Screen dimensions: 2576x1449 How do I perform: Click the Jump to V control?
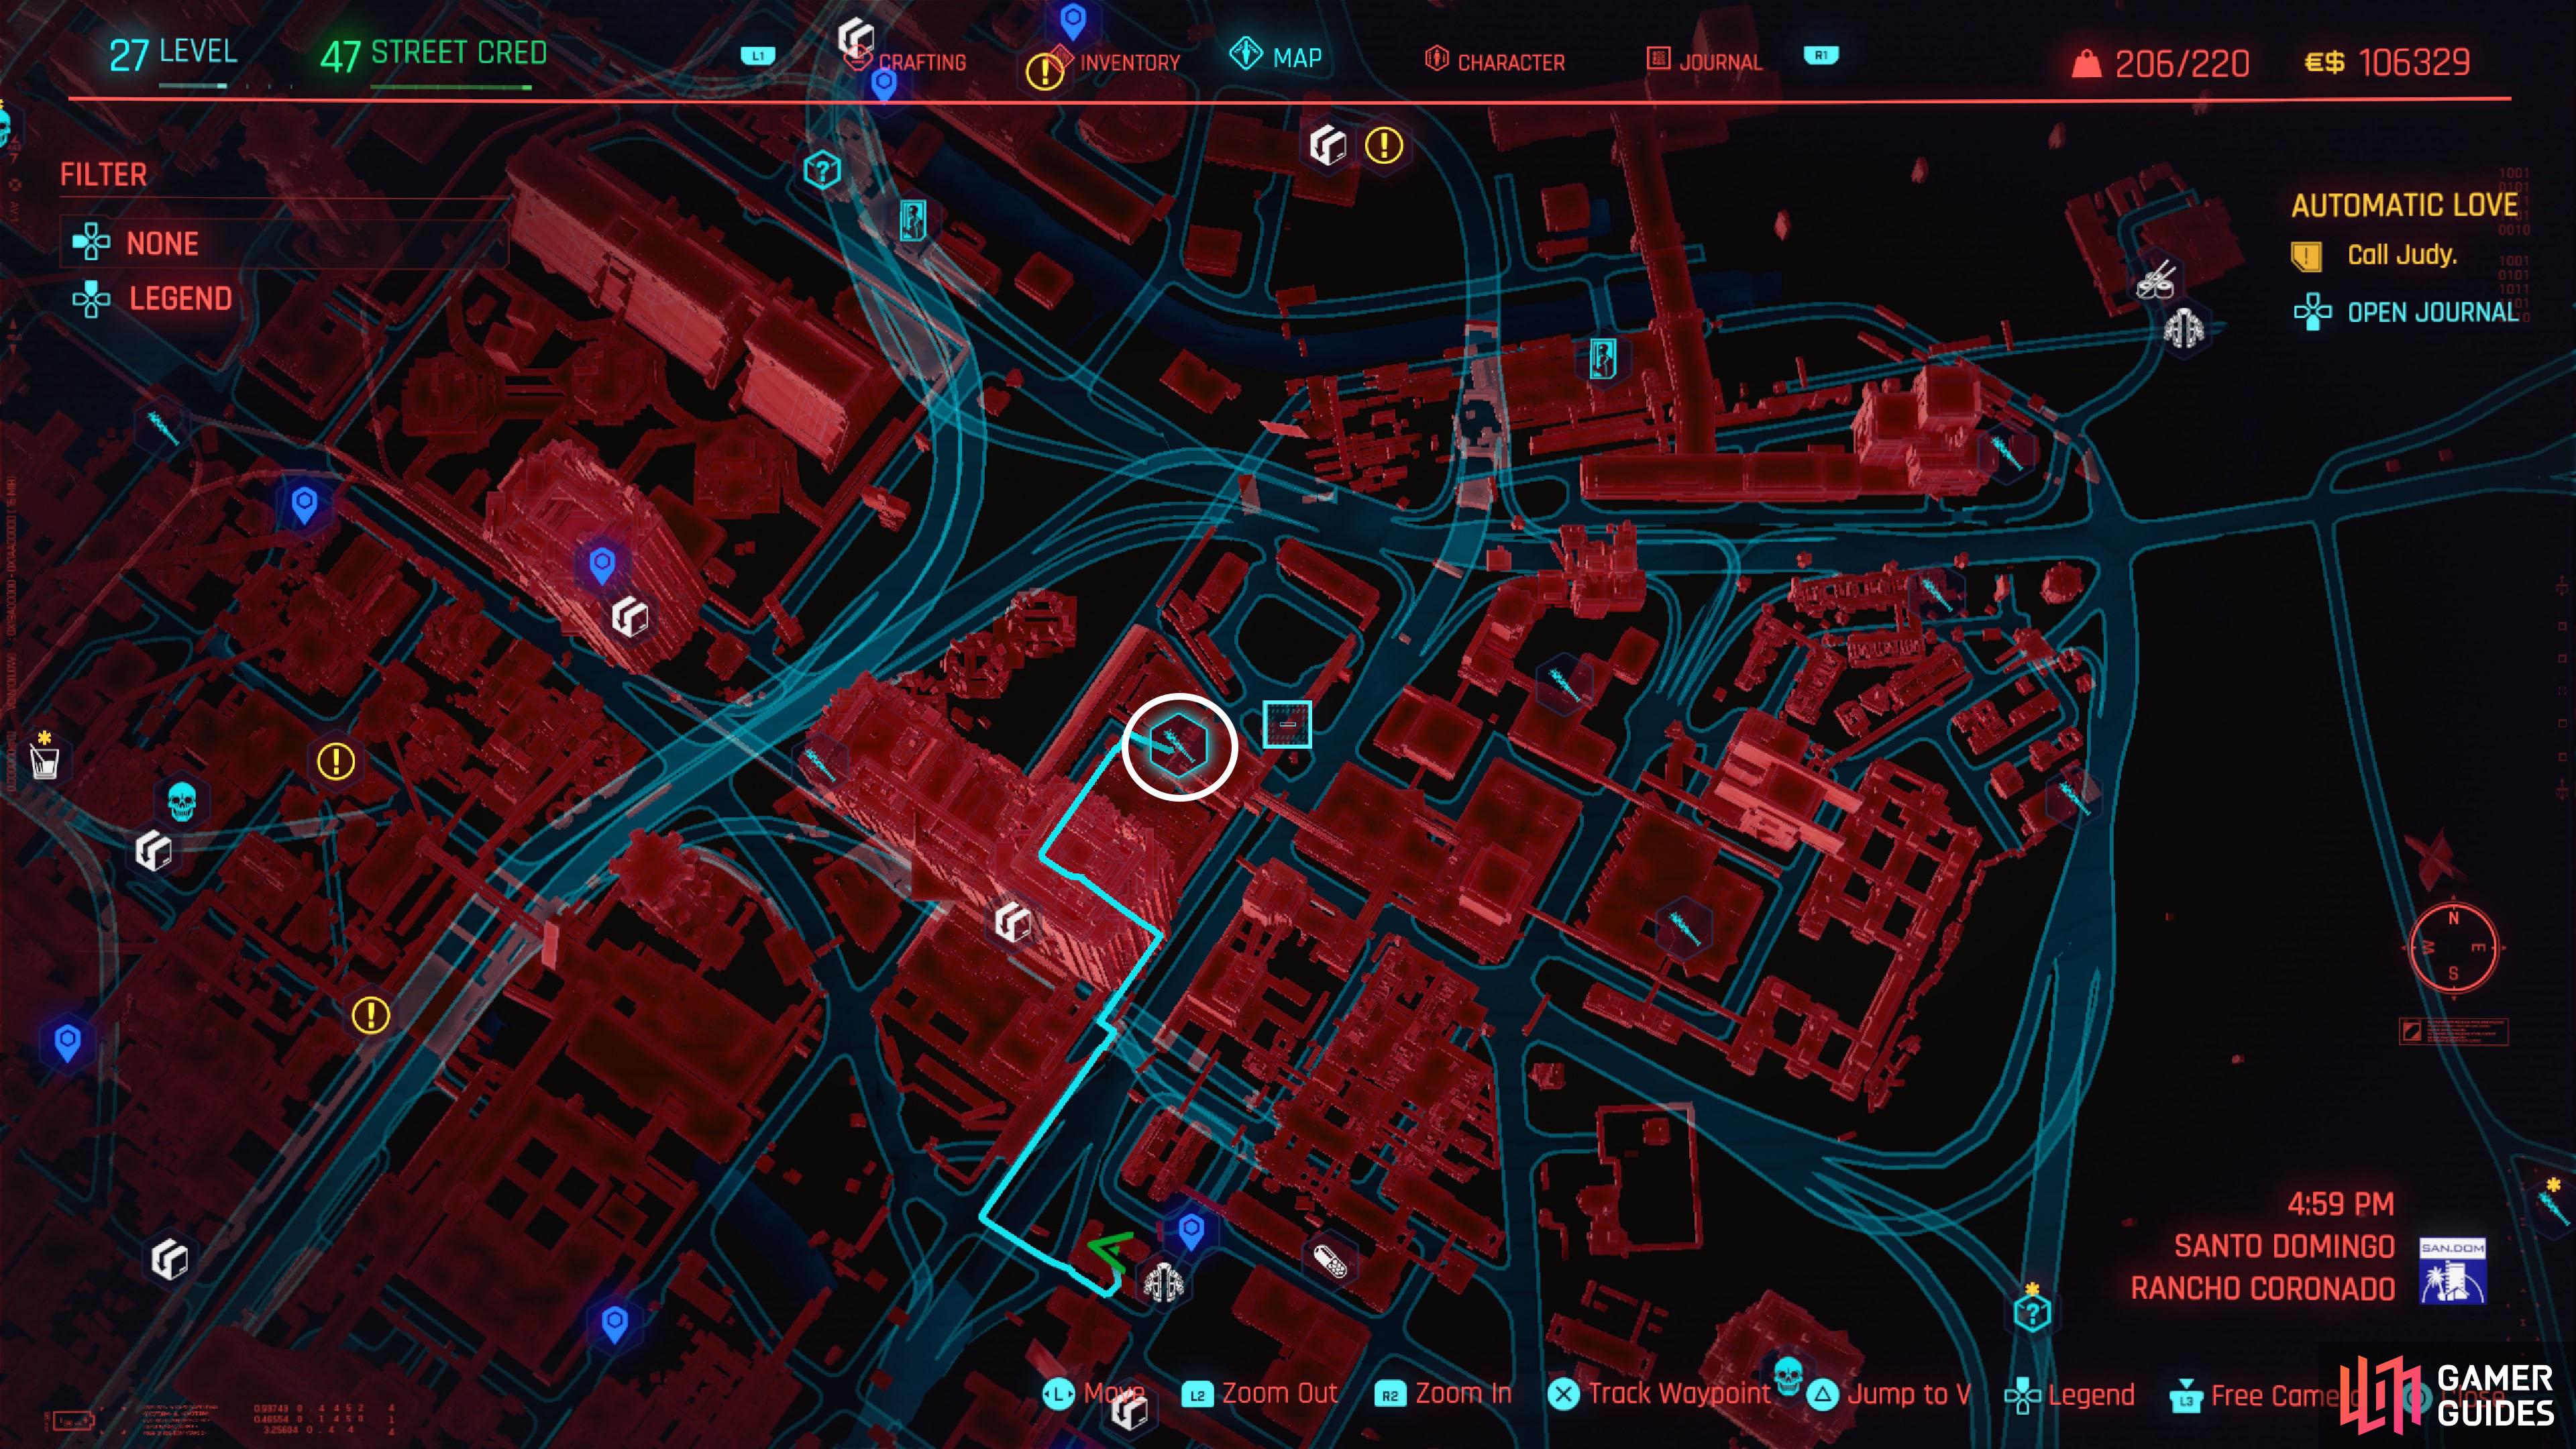[x=1889, y=1394]
